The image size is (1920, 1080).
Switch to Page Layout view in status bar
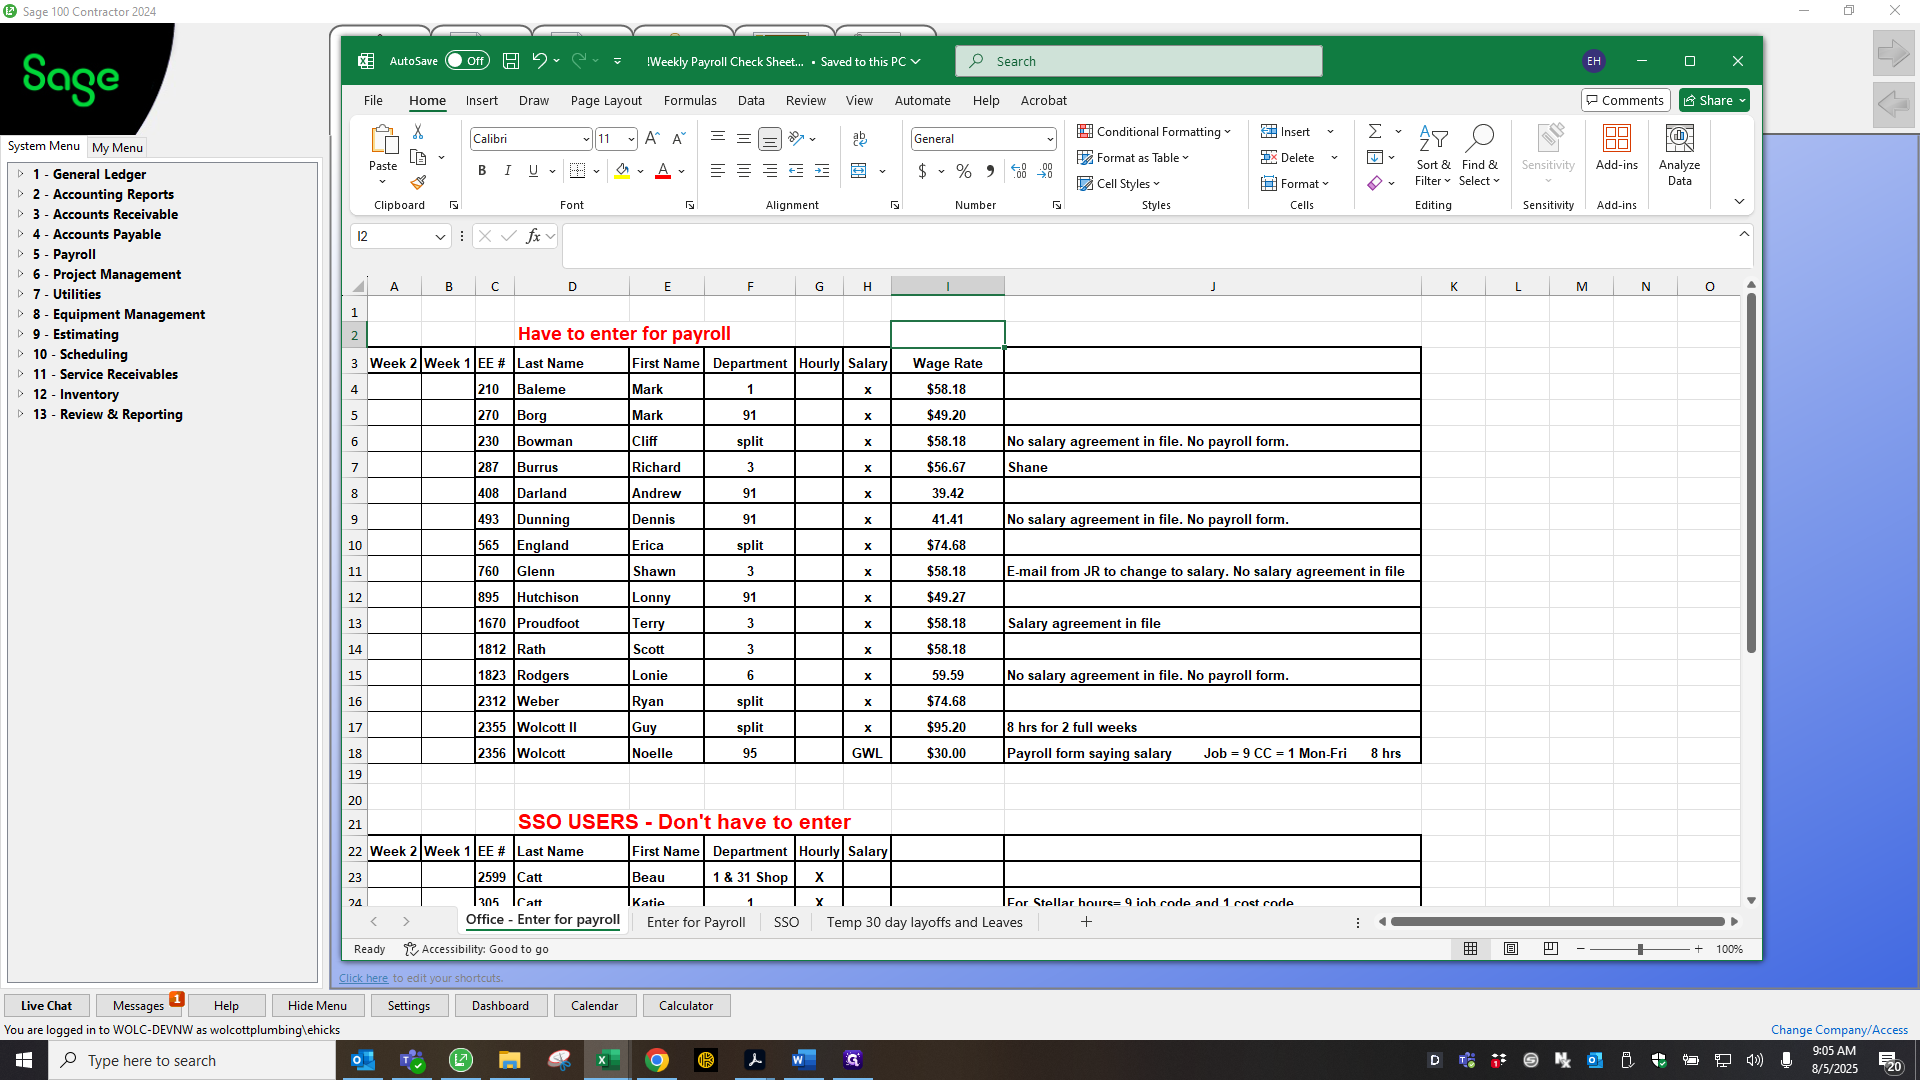(x=1511, y=949)
